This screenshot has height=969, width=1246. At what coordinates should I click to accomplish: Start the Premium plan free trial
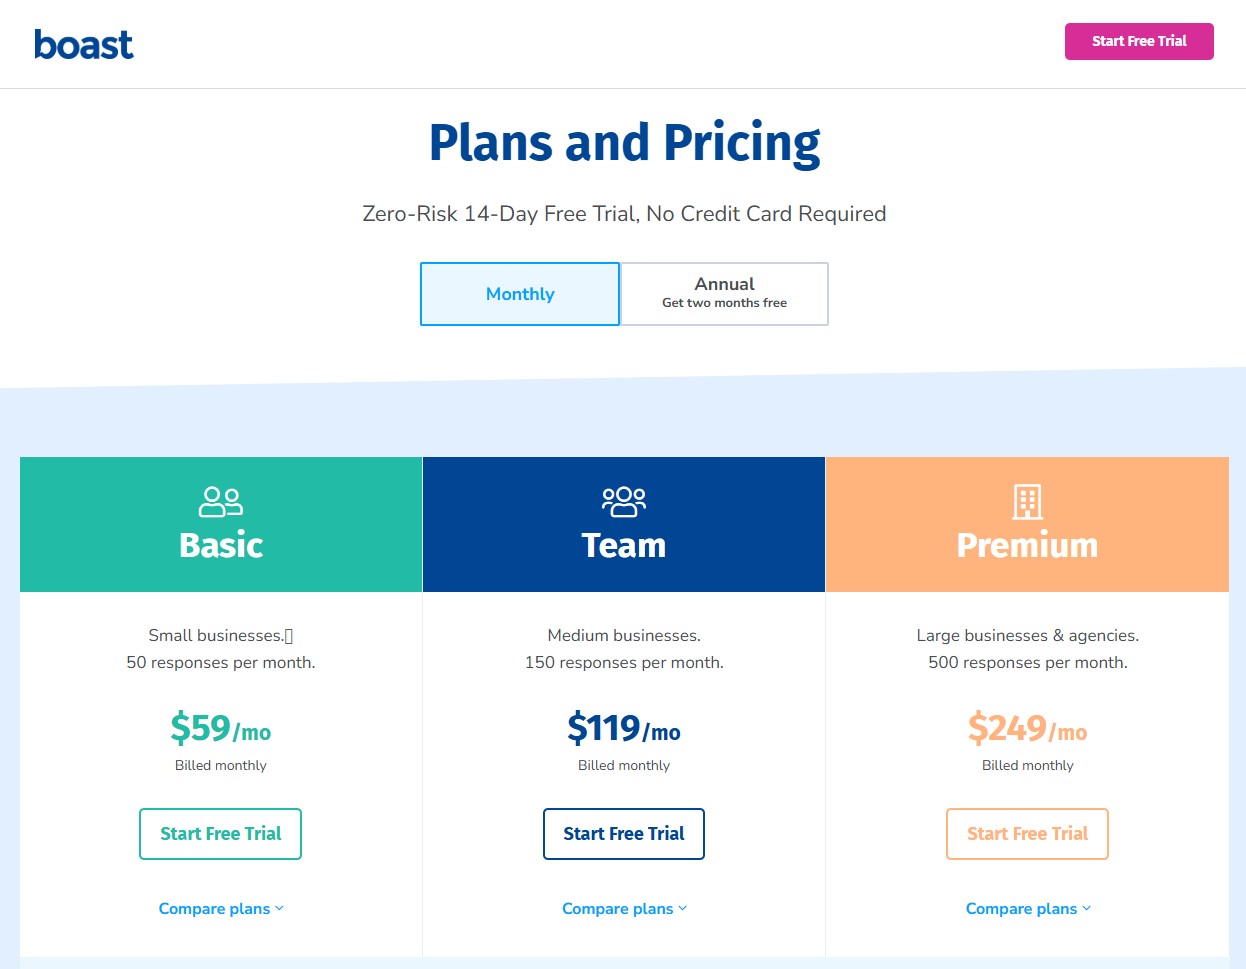(1027, 833)
